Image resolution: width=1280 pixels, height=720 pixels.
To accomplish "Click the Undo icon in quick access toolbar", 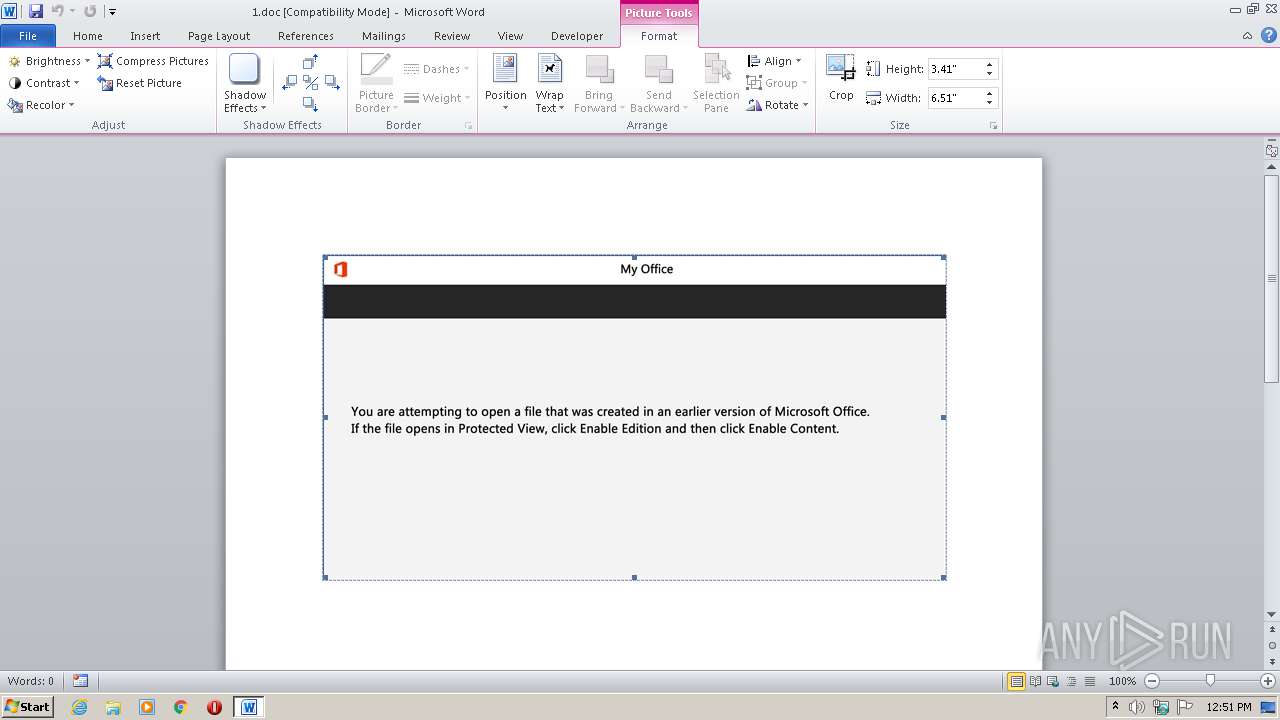I will coord(57,11).
